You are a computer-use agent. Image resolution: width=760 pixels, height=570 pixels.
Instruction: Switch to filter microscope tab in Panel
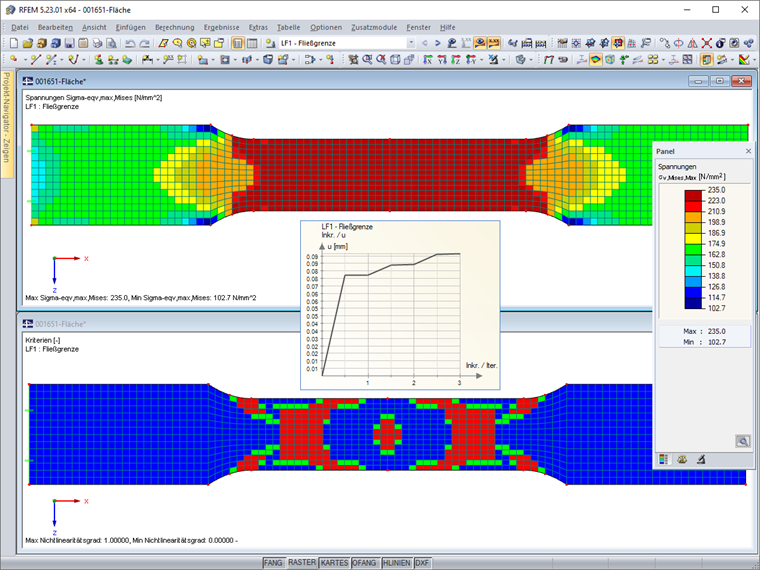[x=700, y=459]
